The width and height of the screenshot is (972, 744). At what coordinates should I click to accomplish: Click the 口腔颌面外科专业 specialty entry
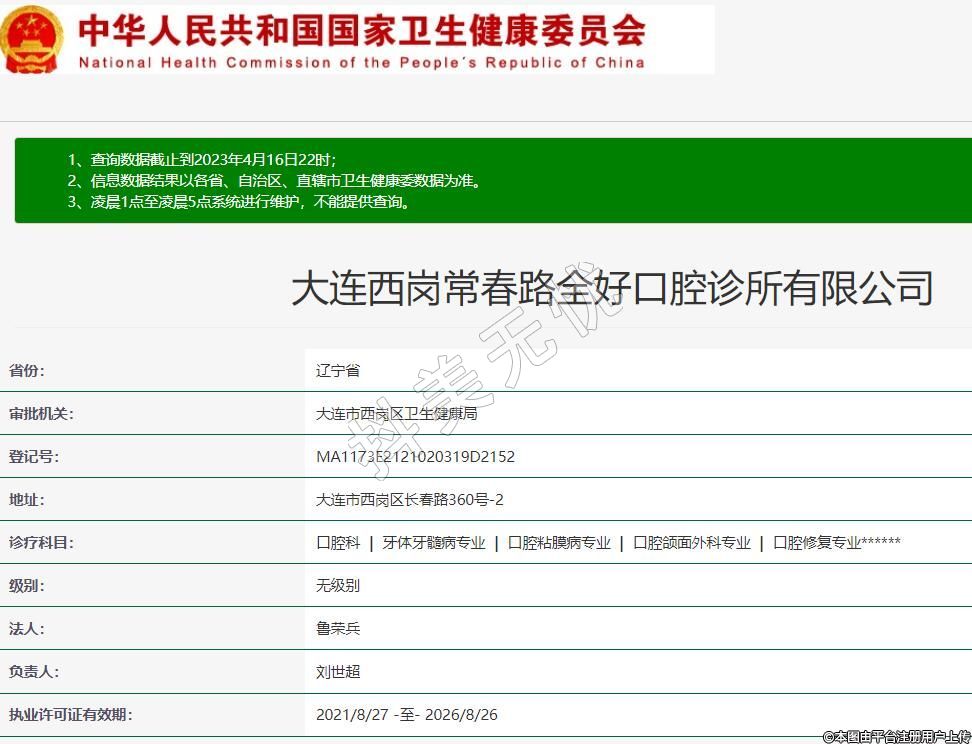pyautogui.click(x=692, y=543)
